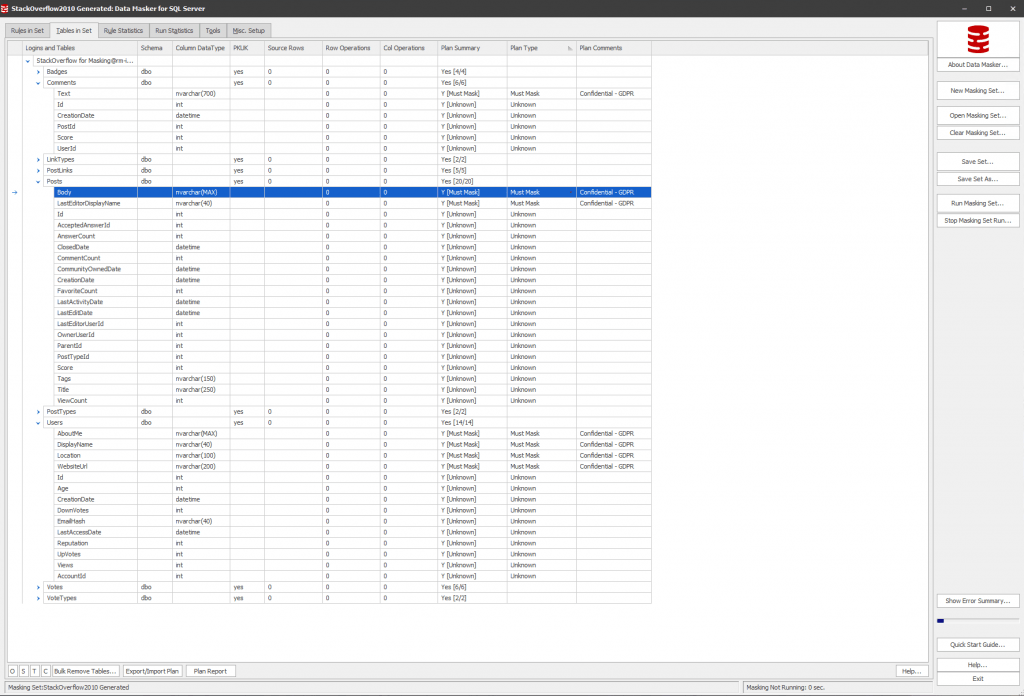Screen dimensions: 1024x696
Task: Expand the PostLinks table node
Action: click(x=38, y=170)
